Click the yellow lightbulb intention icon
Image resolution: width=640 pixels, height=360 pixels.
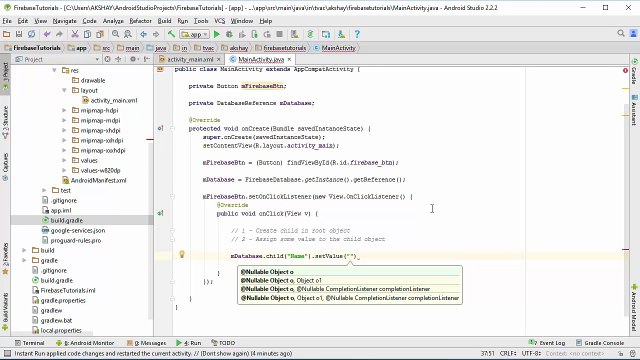point(182,255)
